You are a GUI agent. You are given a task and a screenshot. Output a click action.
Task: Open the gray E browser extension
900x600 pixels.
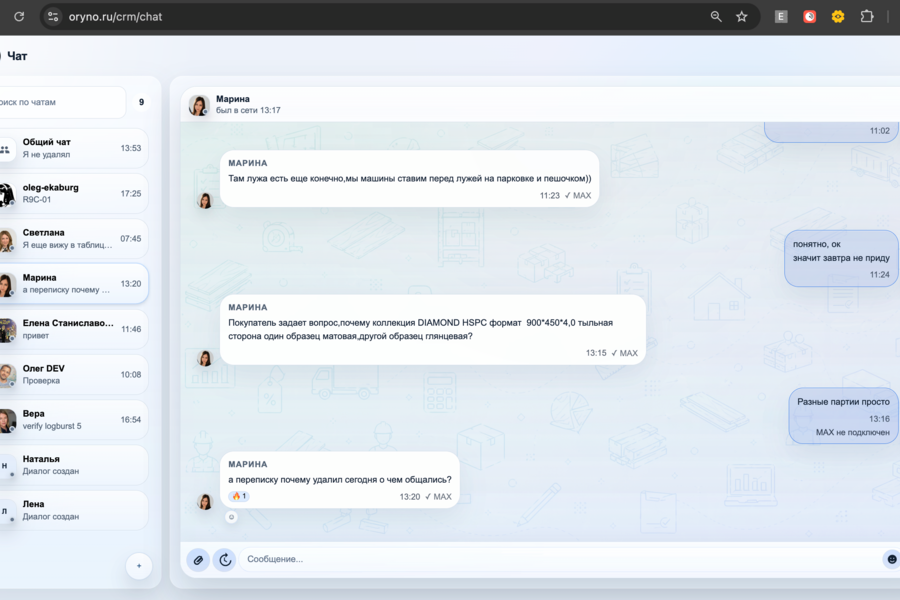[x=781, y=17]
